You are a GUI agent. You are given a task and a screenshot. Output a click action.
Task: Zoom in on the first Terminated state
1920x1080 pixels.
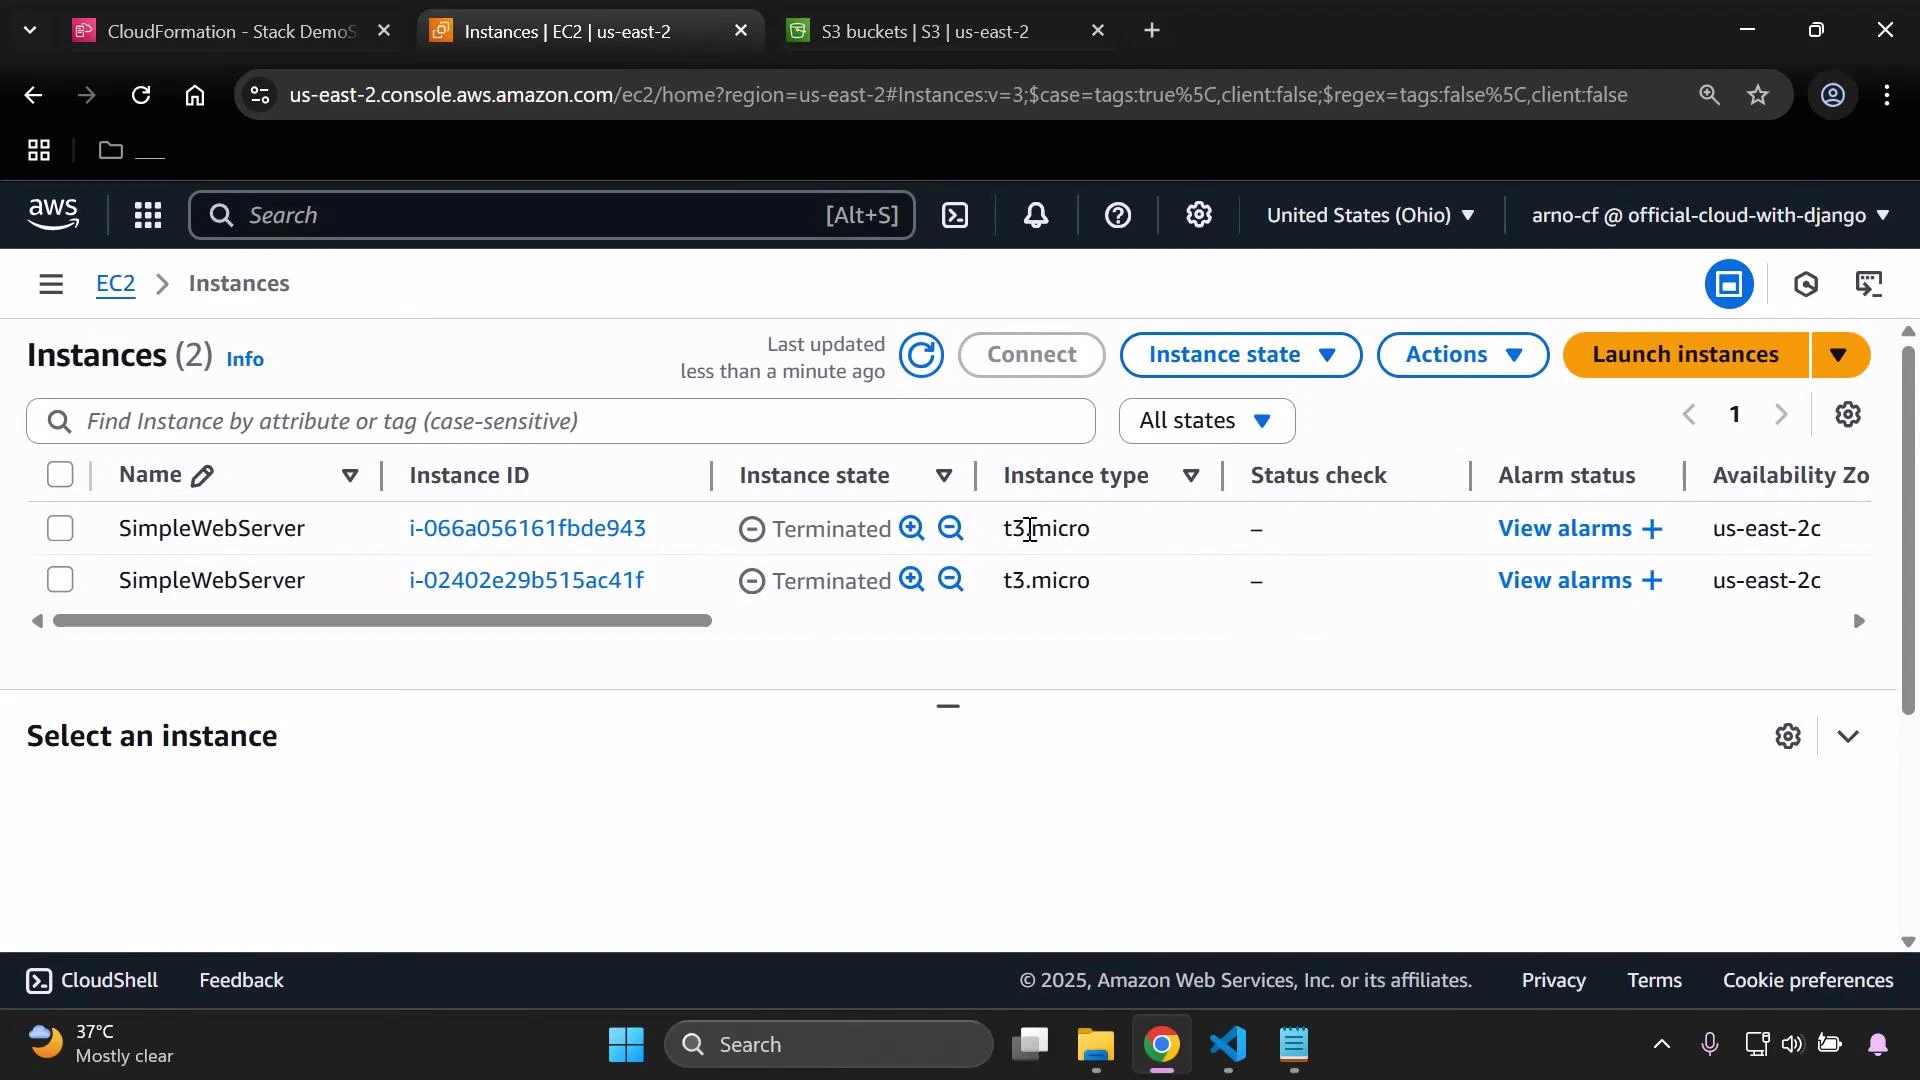click(x=910, y=528)
